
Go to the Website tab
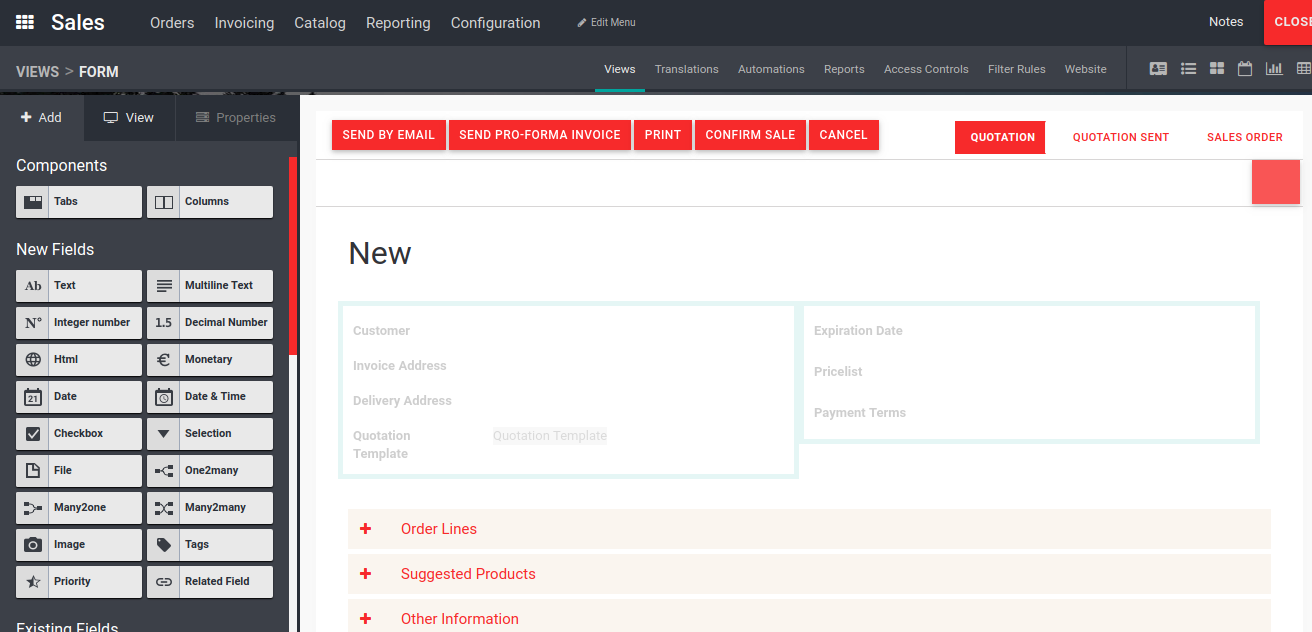[1085, 69]
